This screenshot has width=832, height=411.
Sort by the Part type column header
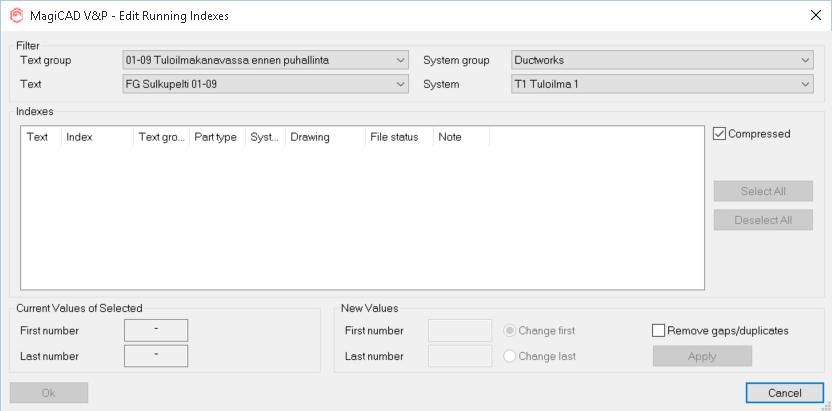(x=218, y=137)
